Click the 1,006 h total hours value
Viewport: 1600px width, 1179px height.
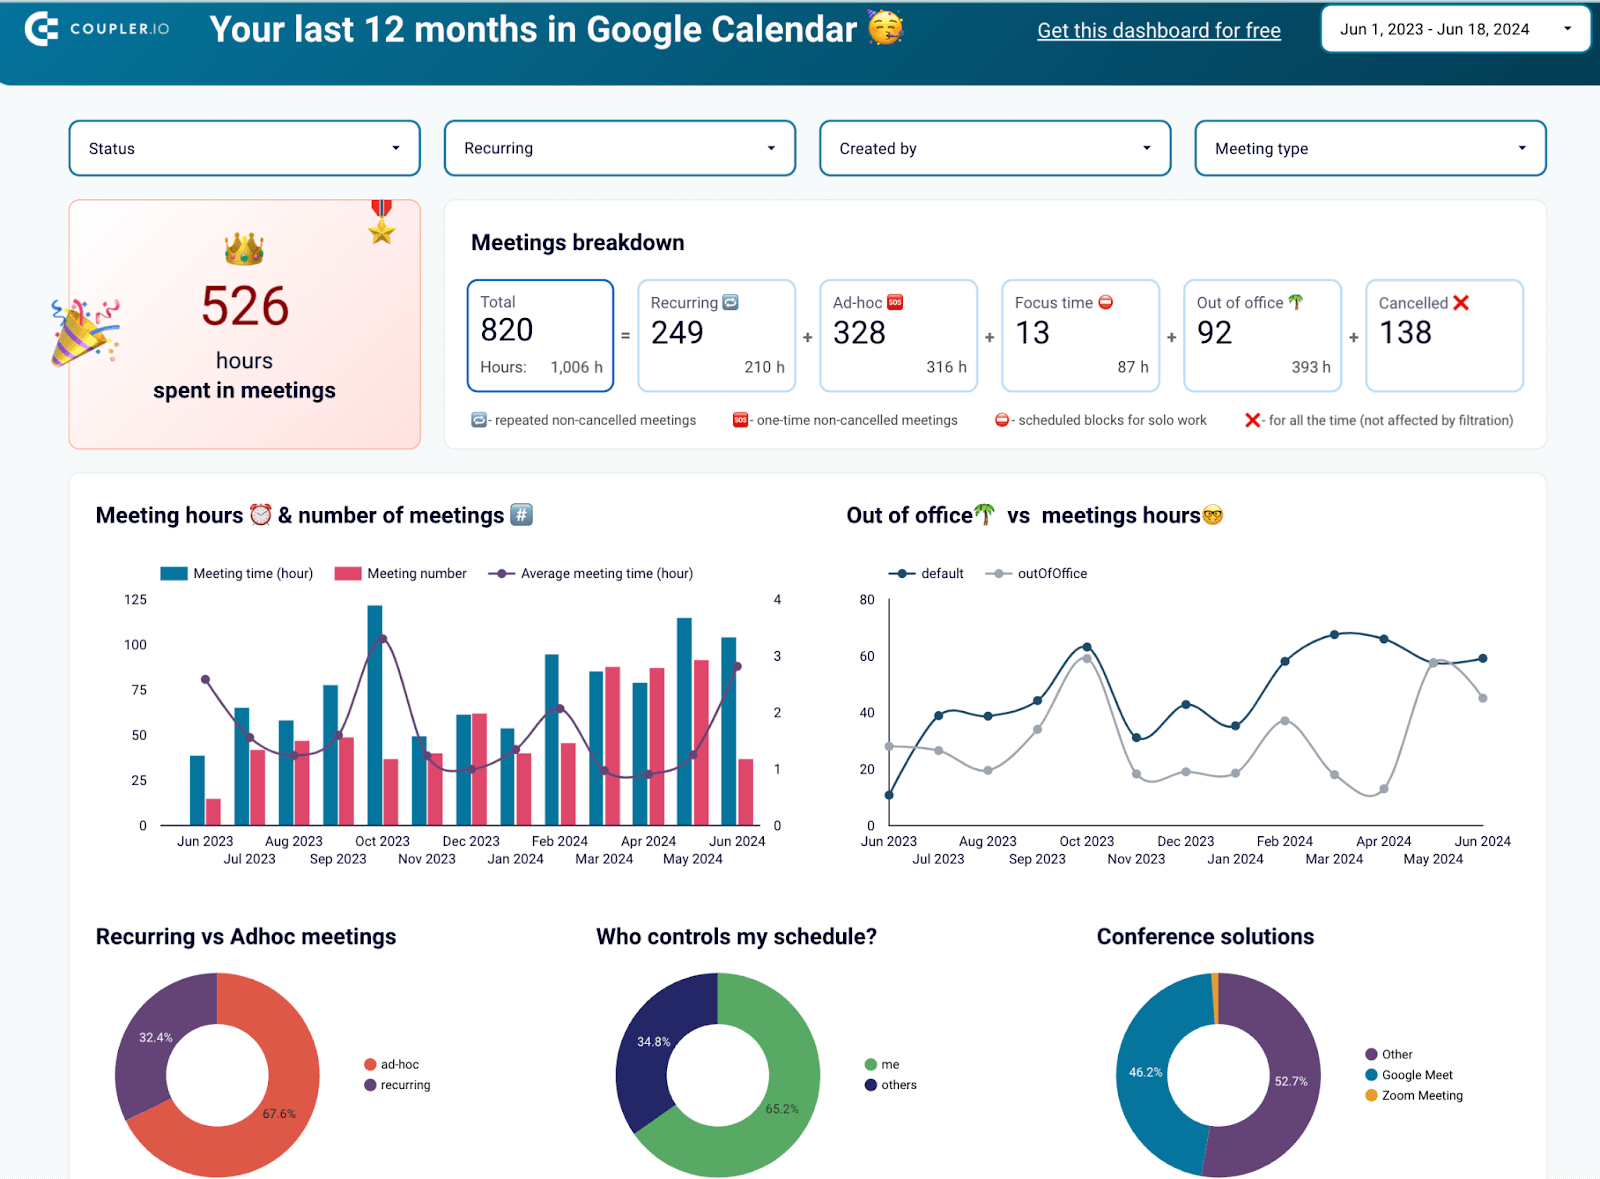click(x=576, y=367)
